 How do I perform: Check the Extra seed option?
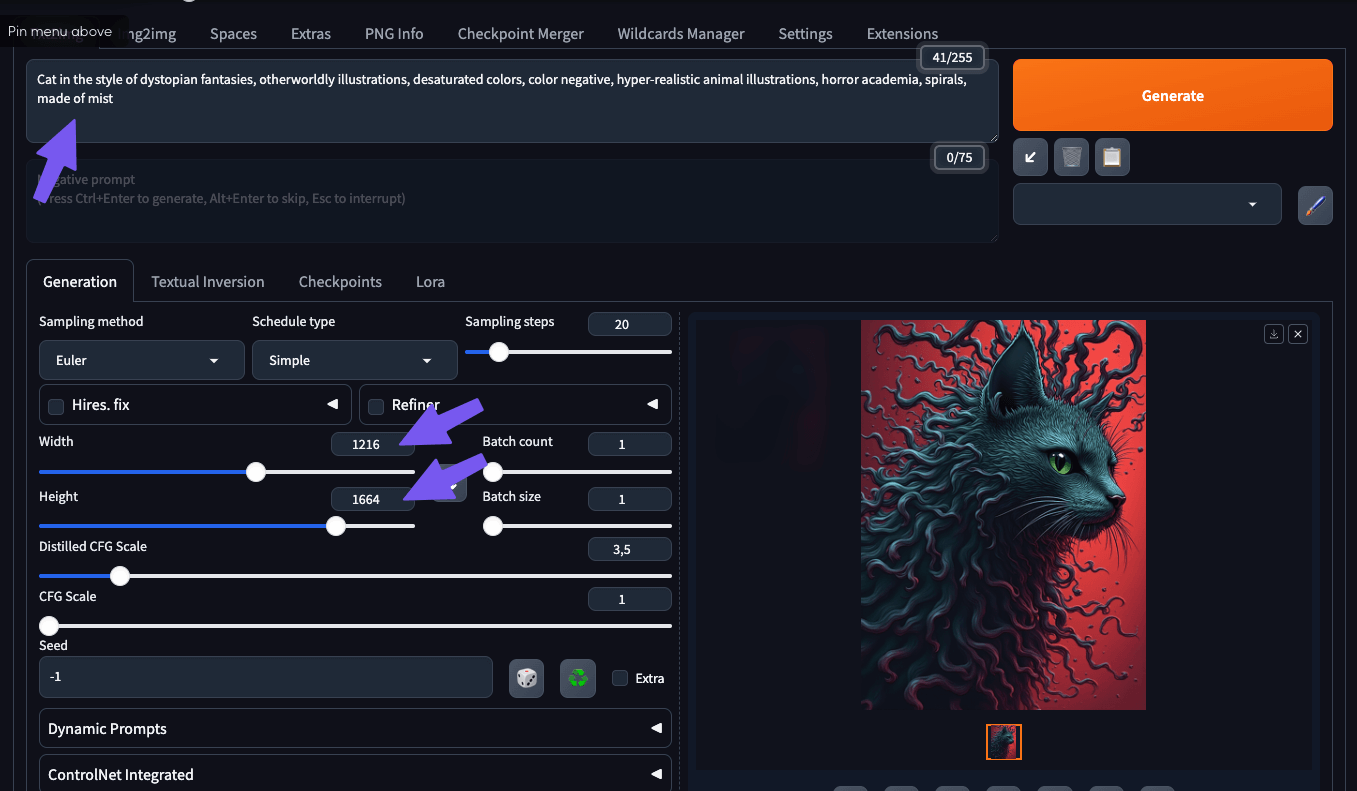619,677
